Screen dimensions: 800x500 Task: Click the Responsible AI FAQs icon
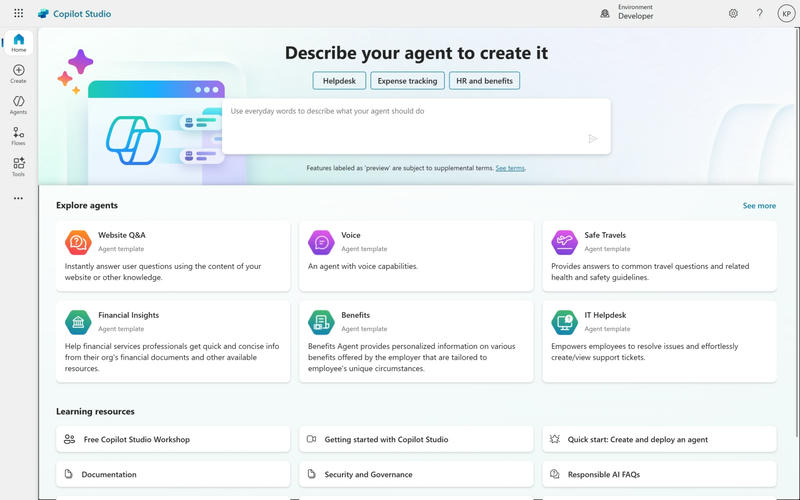(555, 474)
